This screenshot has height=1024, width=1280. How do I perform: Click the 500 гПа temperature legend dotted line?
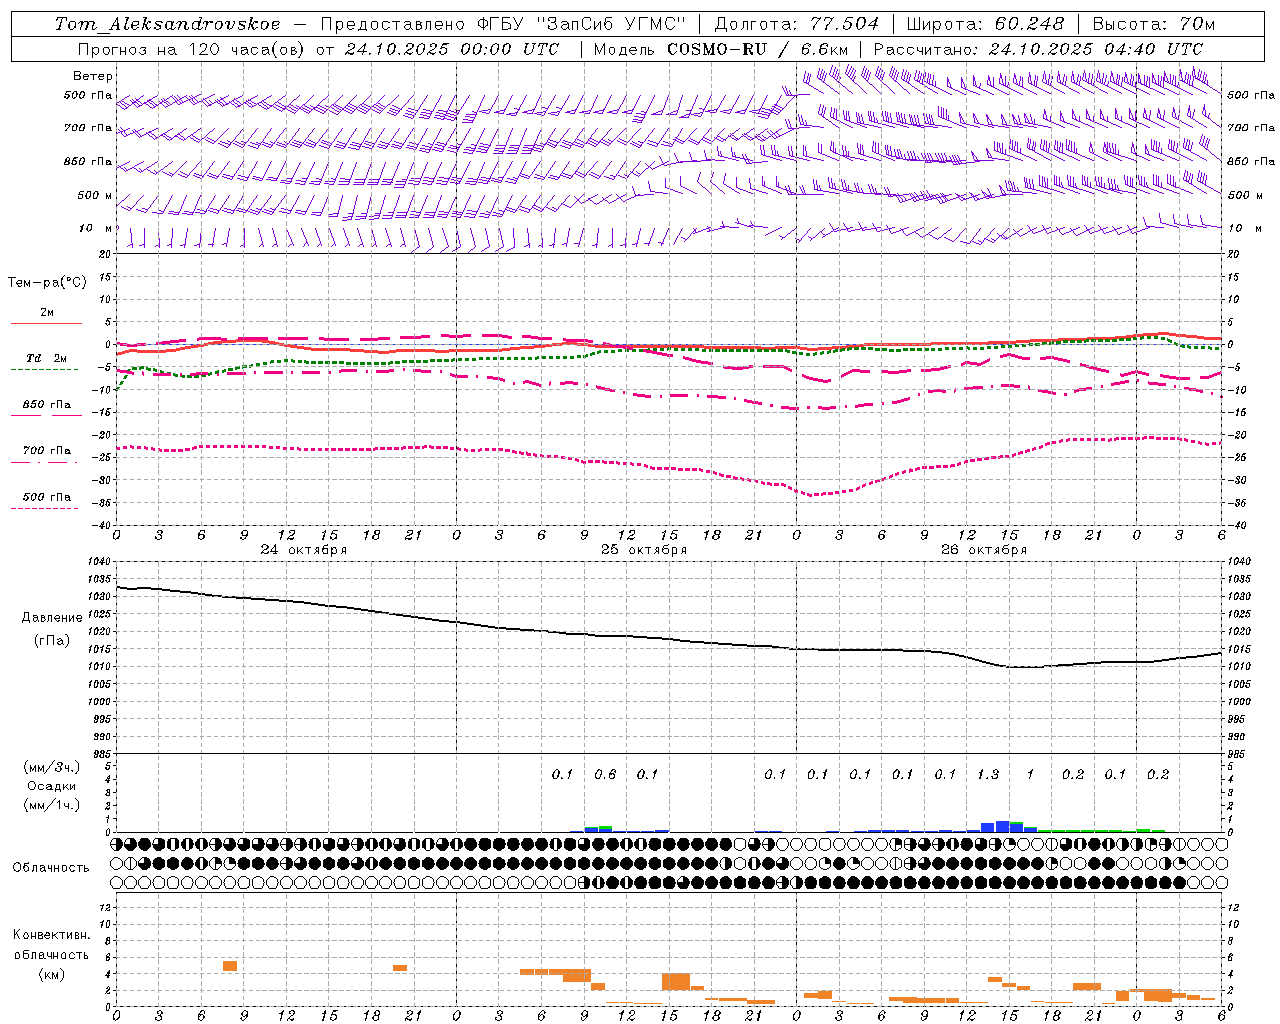point(45,508)
